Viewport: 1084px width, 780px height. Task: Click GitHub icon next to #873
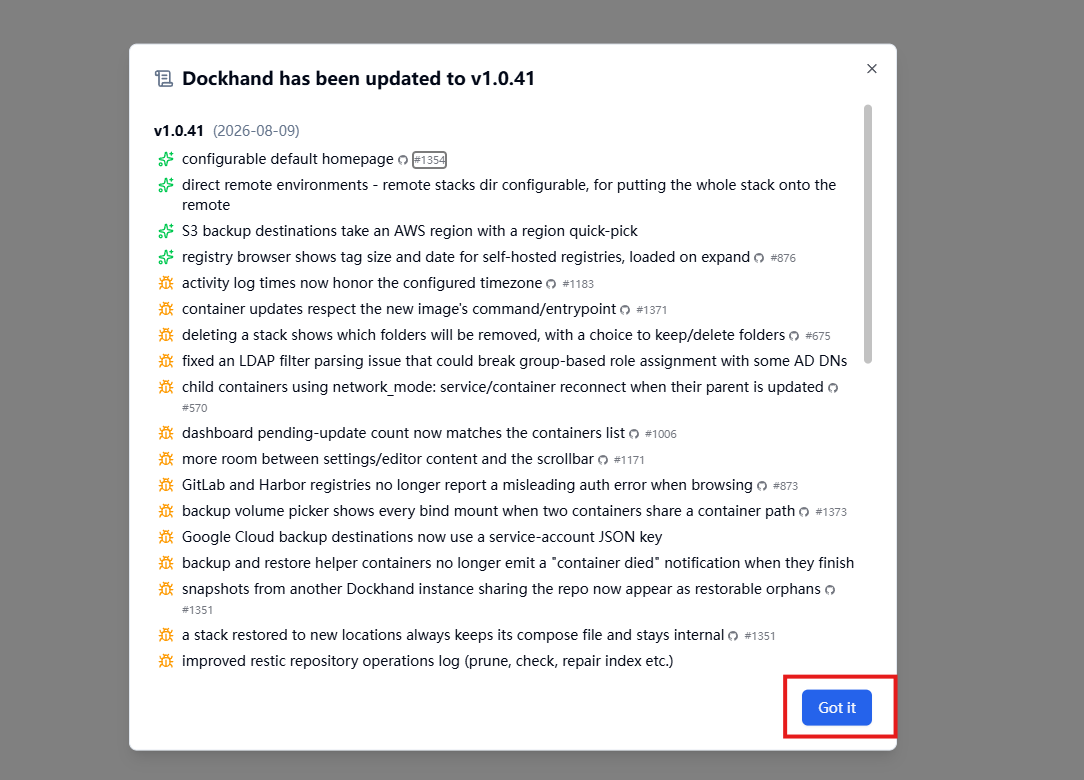tap(762, 486)
